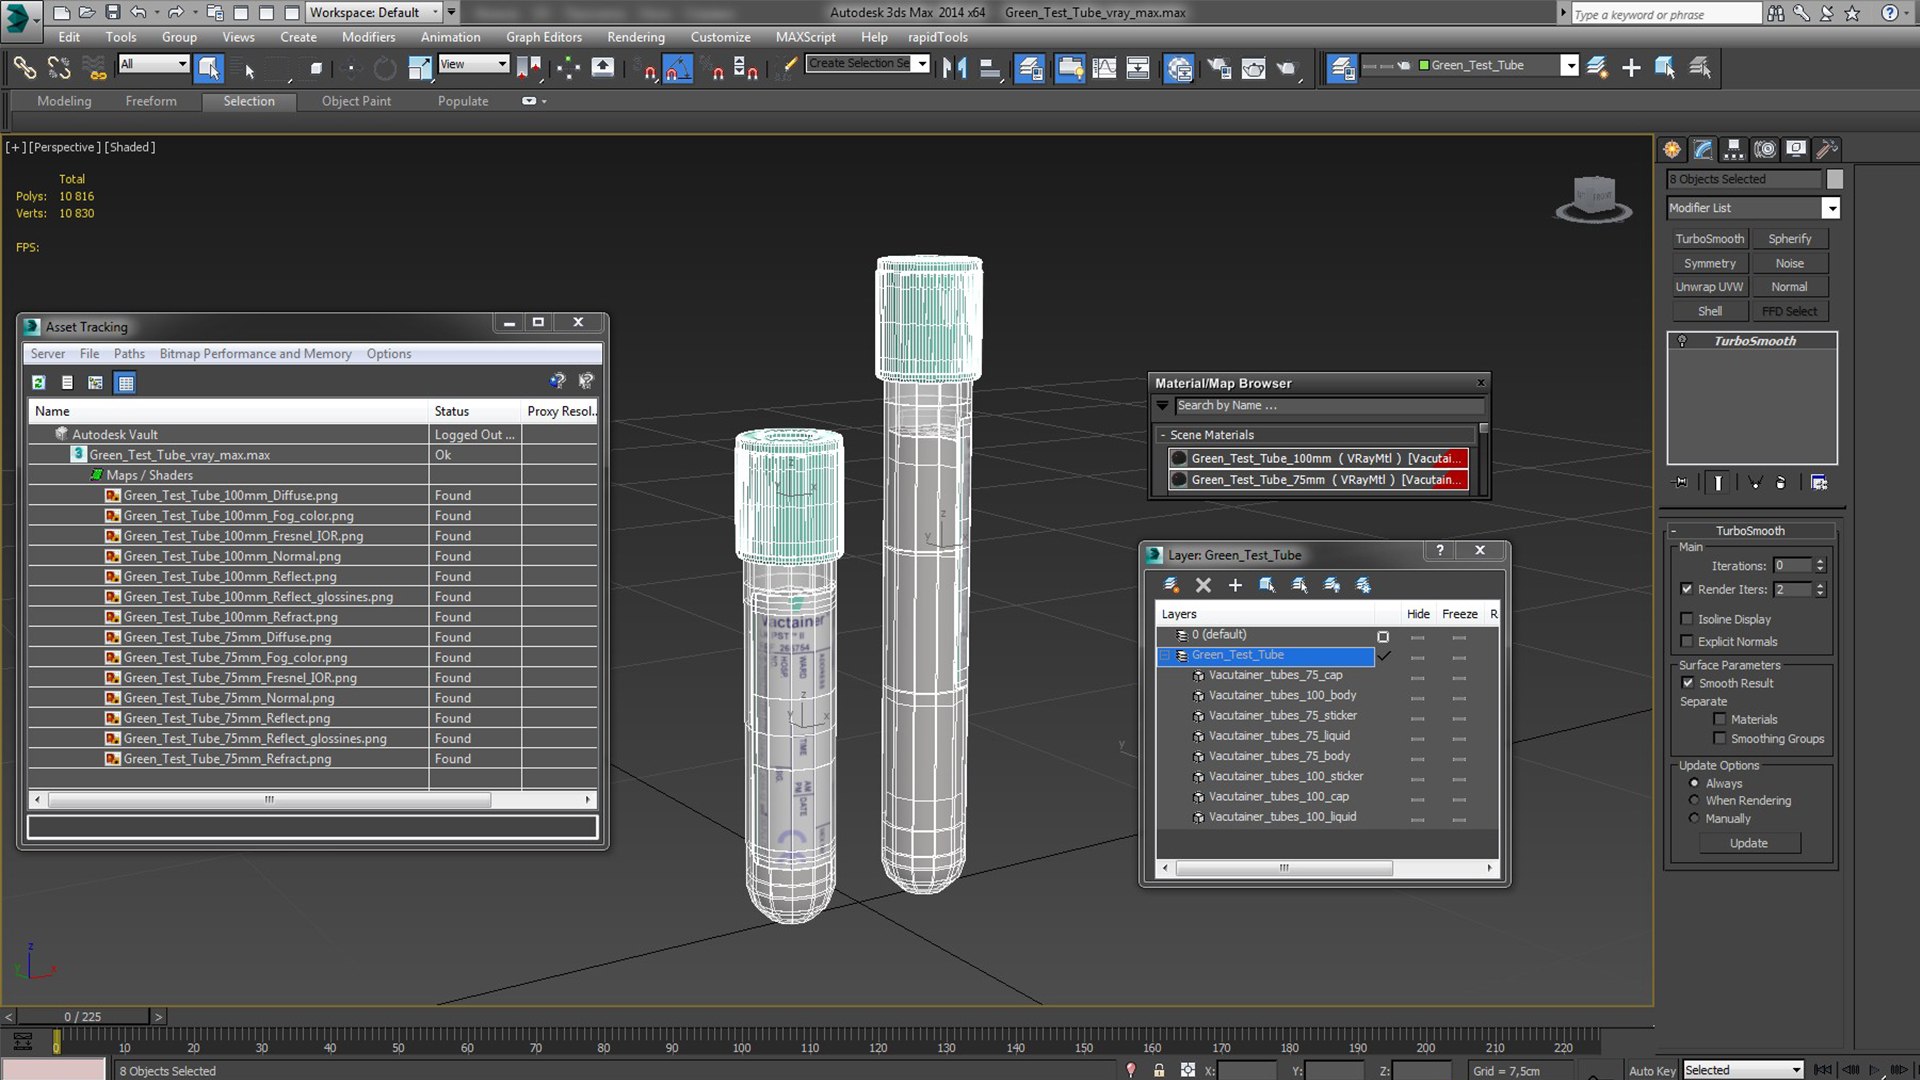
Task: Open the Material Editor icon
Action: (1179, 68)
